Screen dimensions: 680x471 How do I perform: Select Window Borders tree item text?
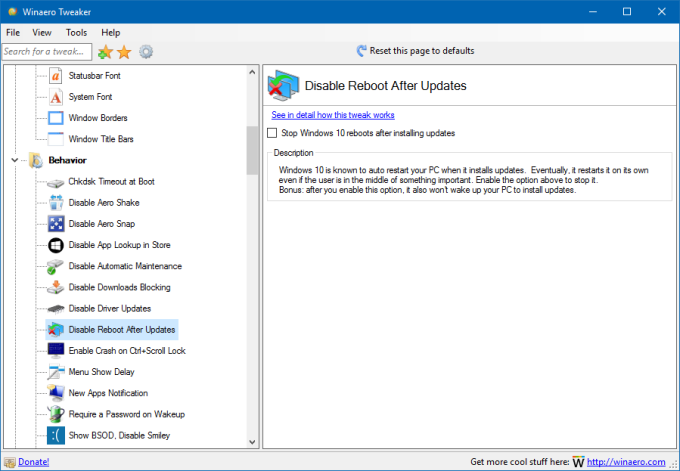98,118
